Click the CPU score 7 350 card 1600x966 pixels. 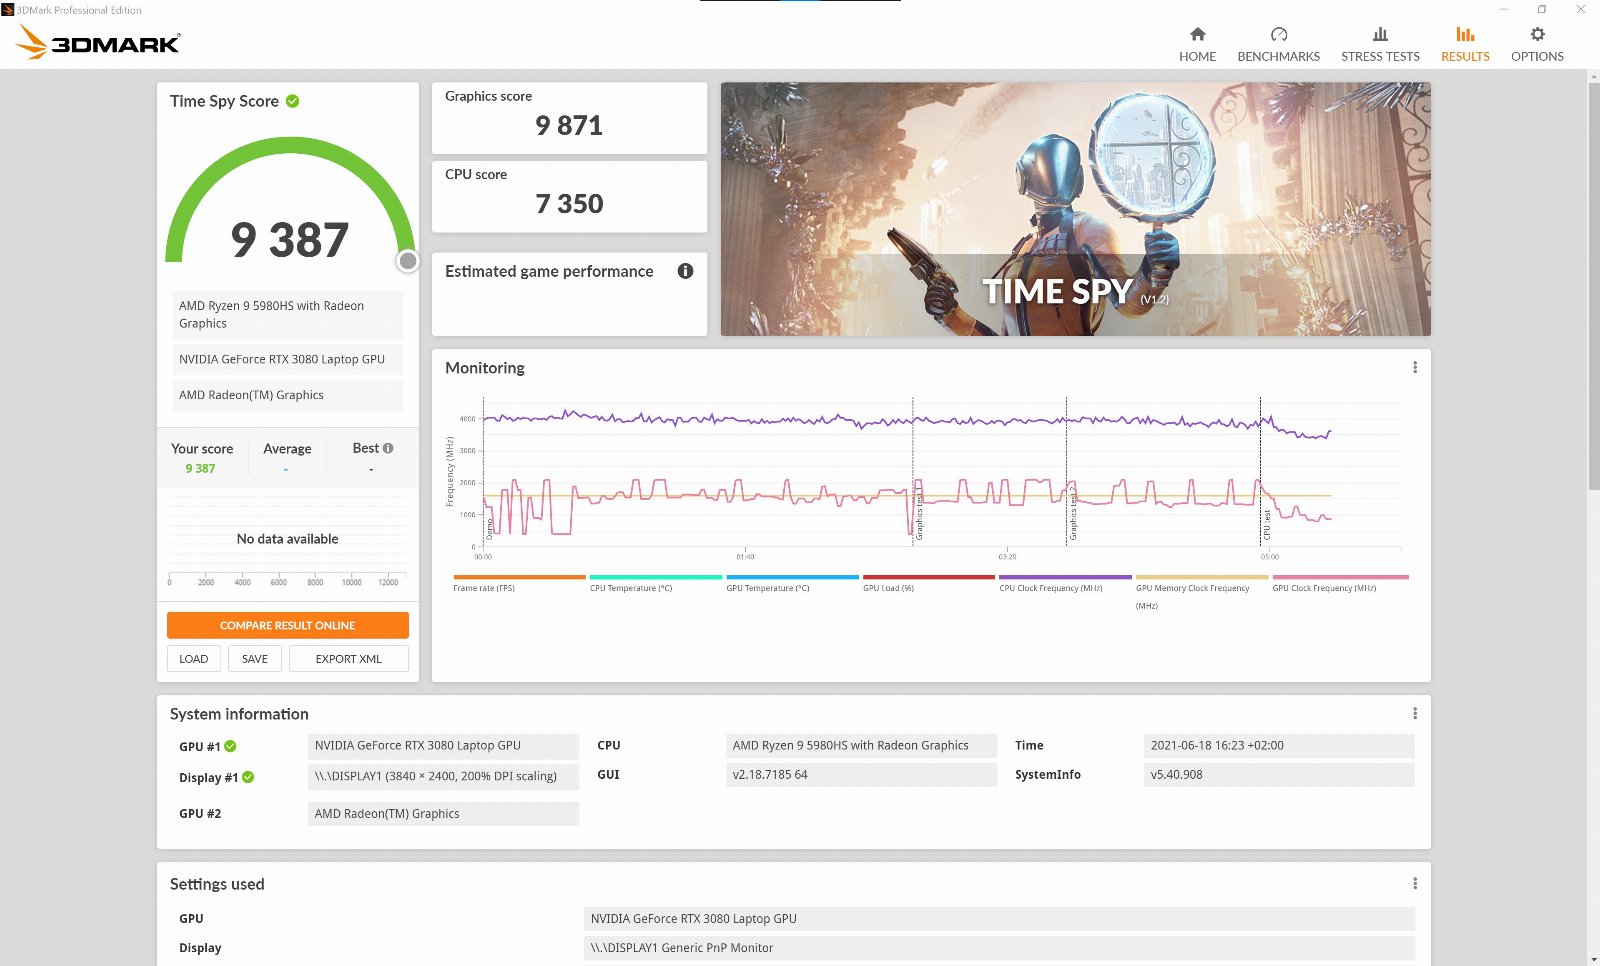(x=569, y=196)
